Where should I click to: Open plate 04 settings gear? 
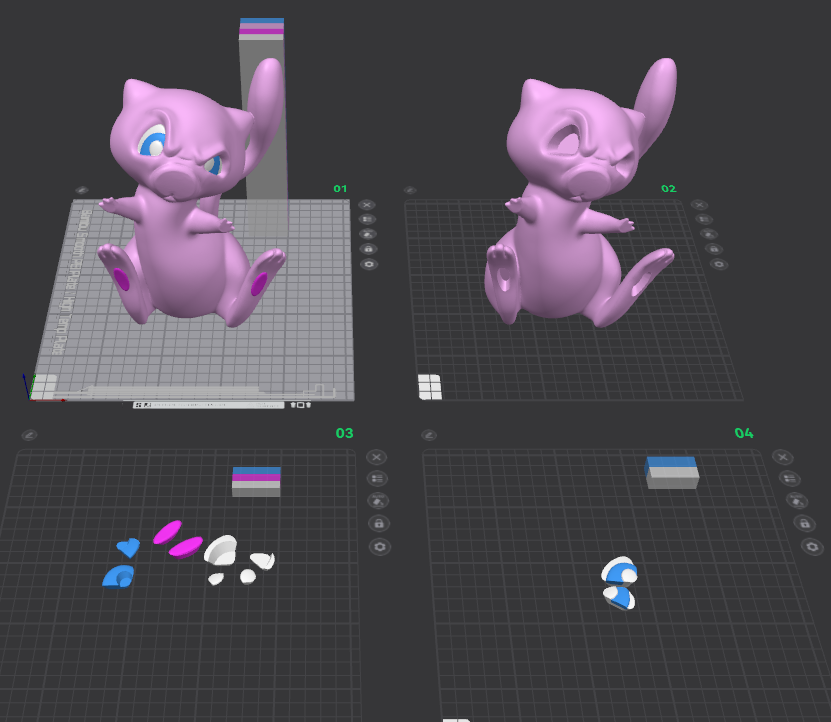812,547
